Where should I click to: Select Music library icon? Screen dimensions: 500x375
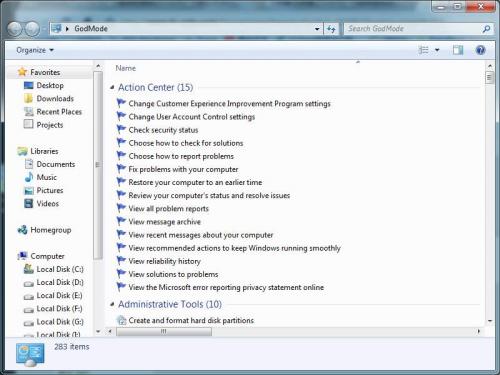pyautogui.click(x=29, y=177)
